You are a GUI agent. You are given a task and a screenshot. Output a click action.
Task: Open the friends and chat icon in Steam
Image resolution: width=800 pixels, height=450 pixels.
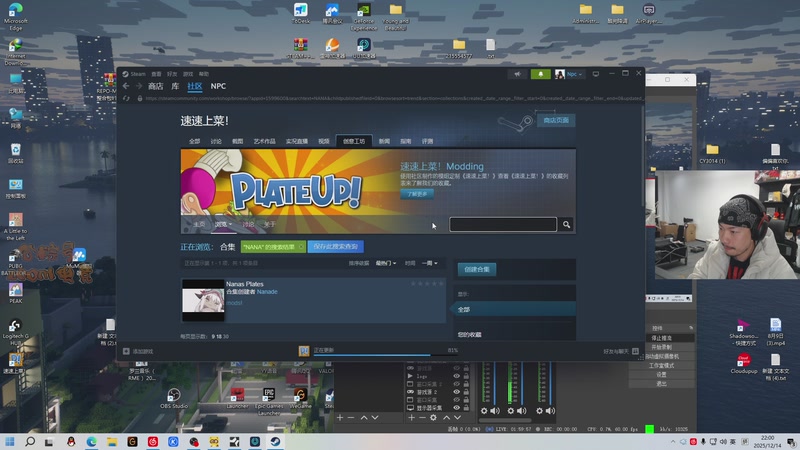tap(635, 351)
